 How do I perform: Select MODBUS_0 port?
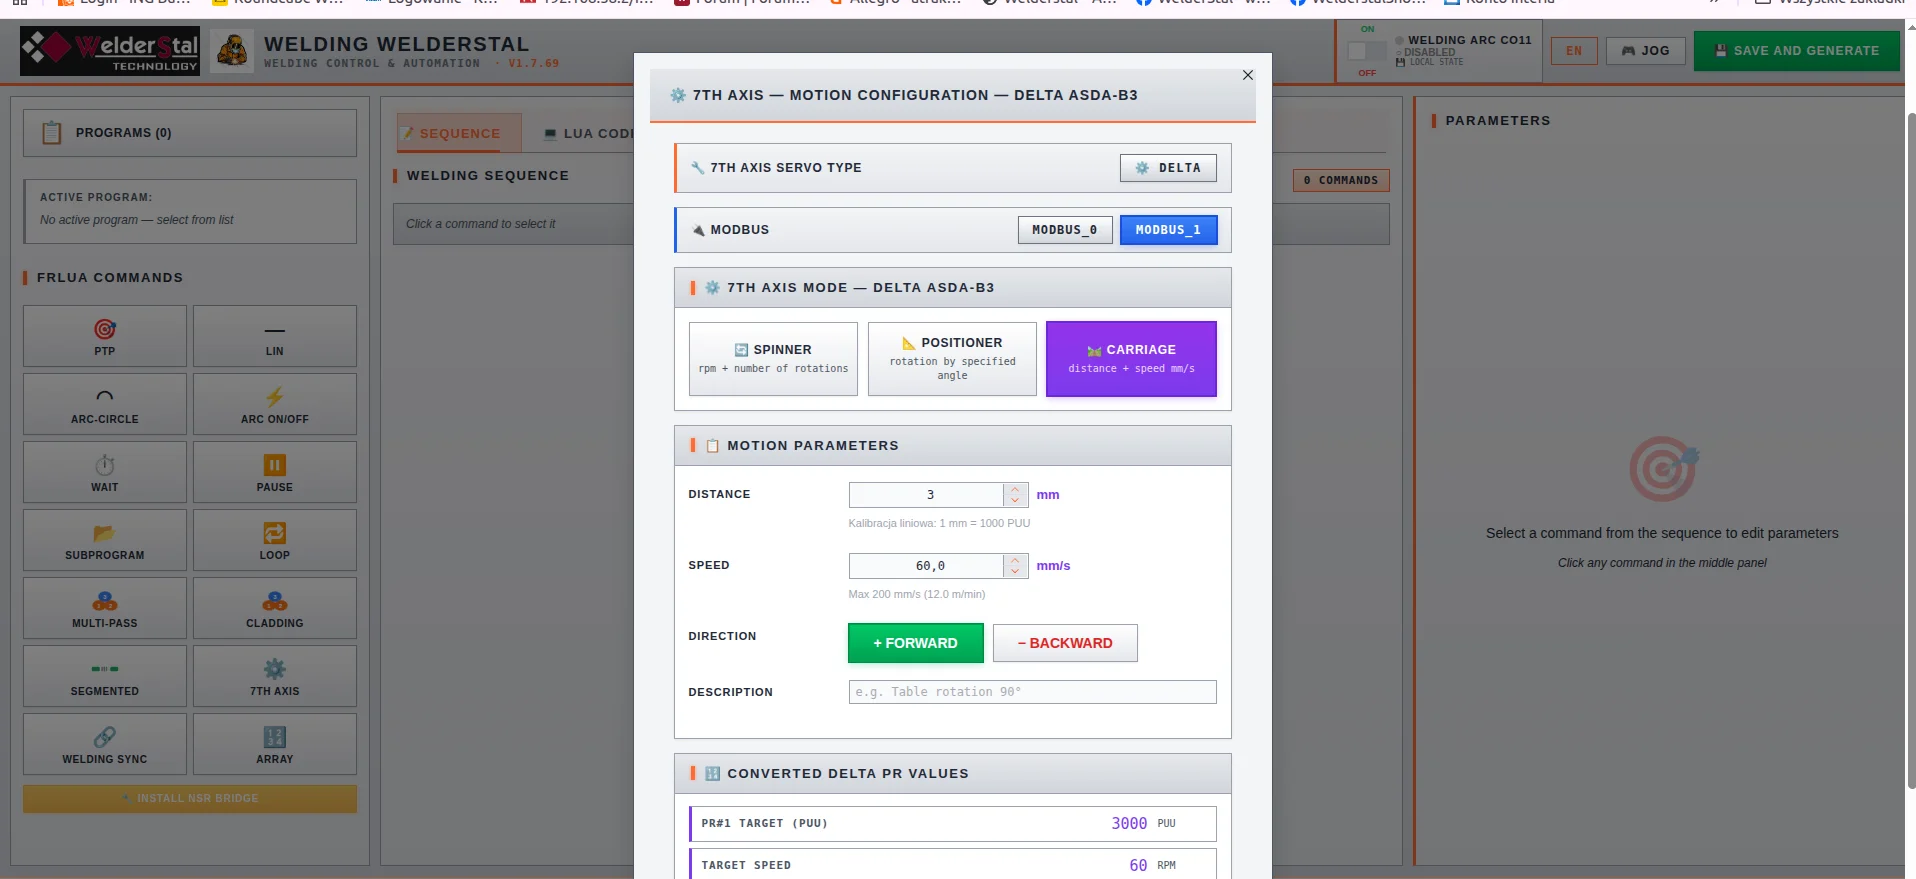1065,230
